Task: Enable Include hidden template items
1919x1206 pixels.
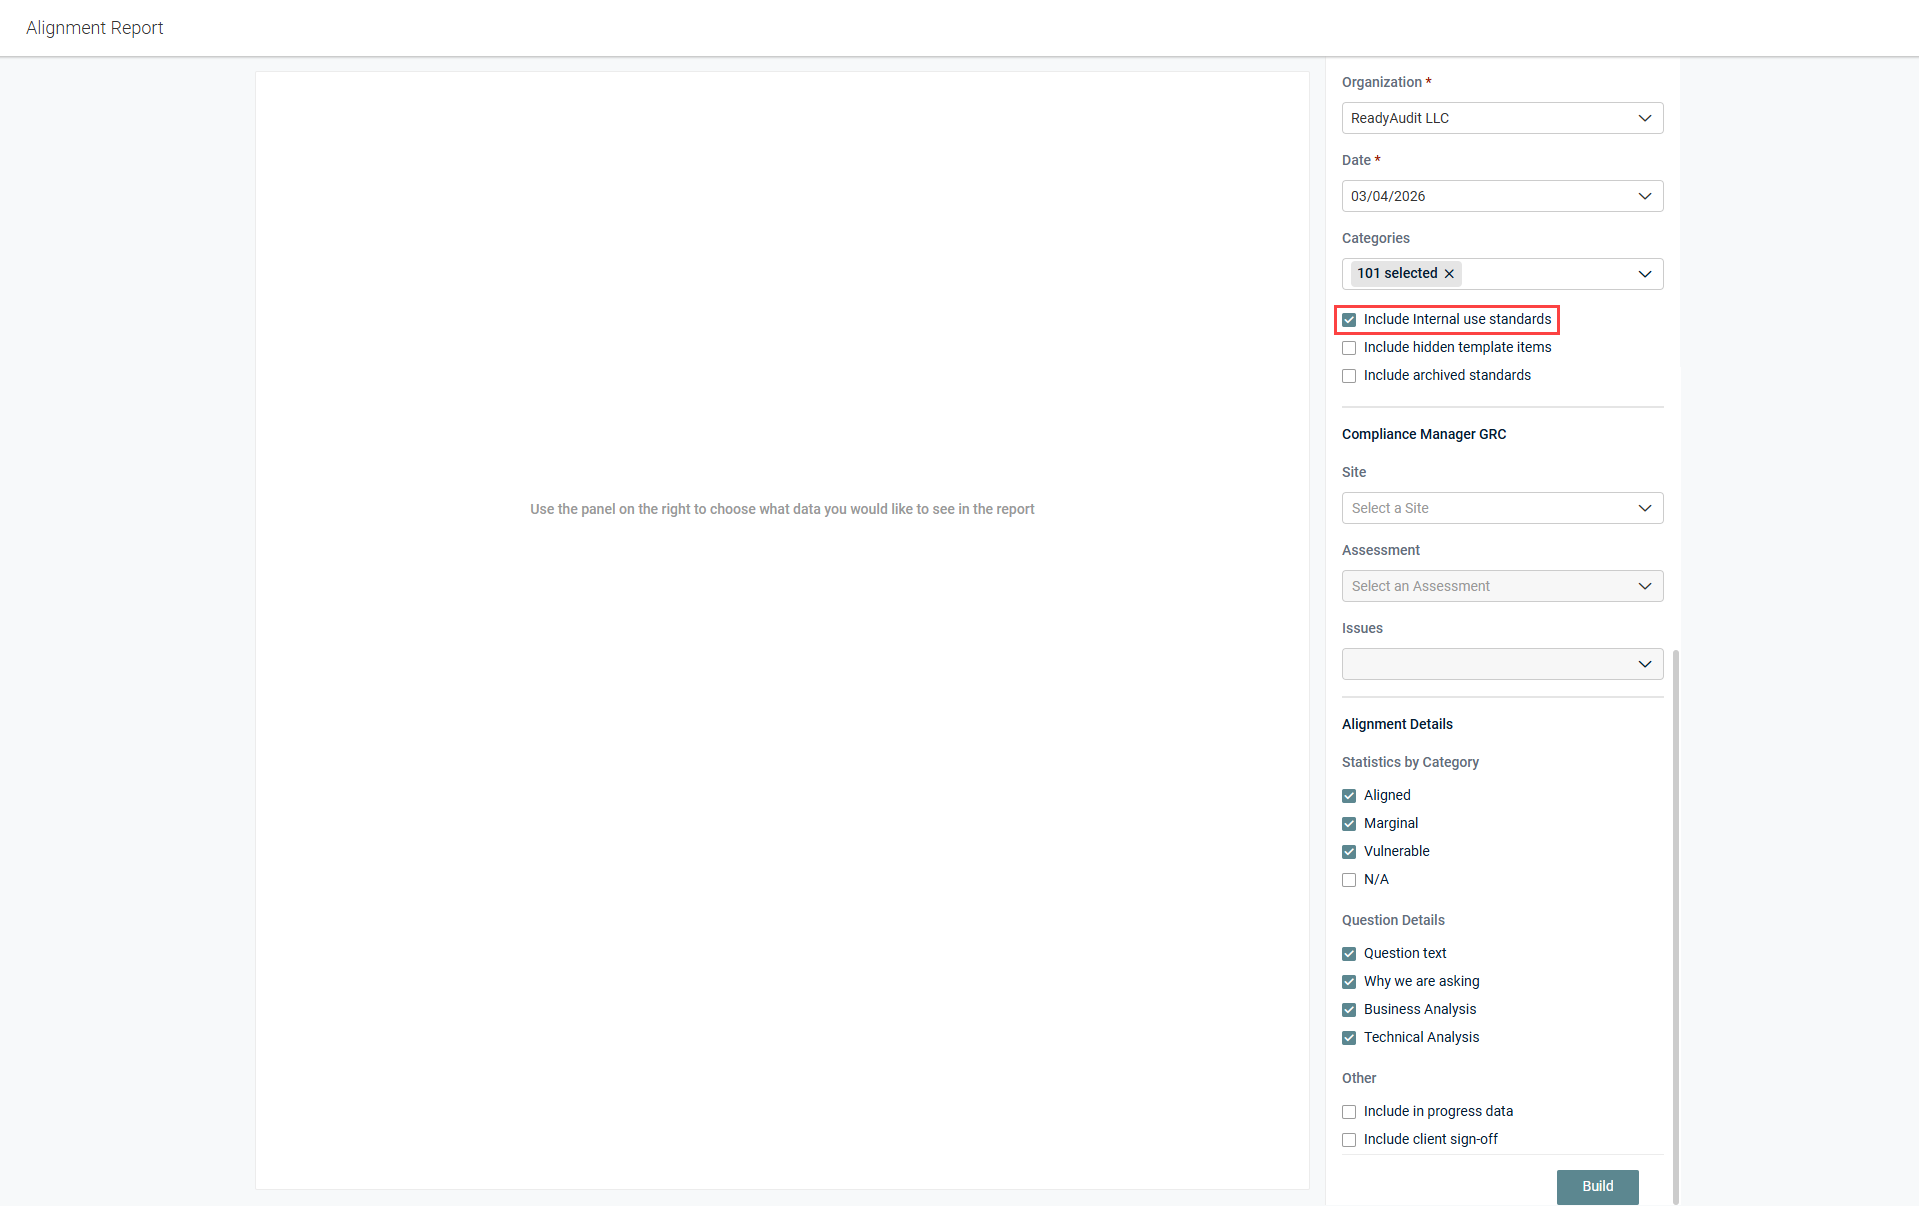Action: click(1349, 348)
